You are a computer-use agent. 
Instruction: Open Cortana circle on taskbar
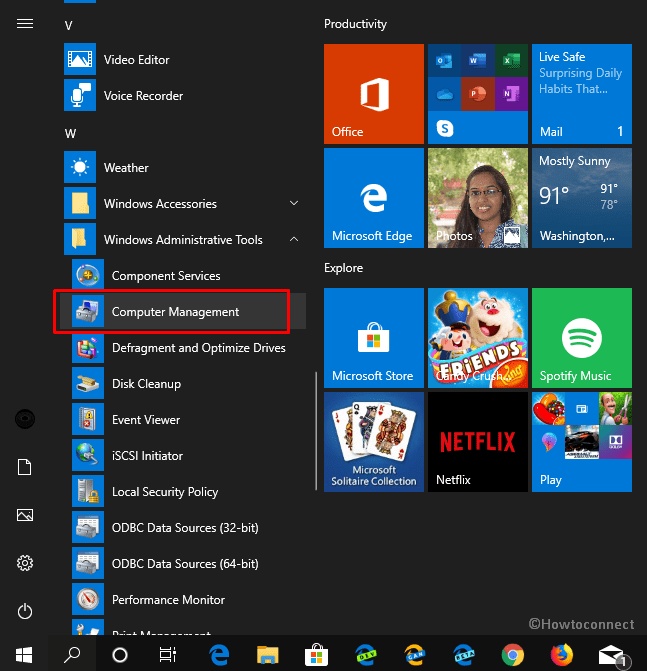[x=120, y=655]
